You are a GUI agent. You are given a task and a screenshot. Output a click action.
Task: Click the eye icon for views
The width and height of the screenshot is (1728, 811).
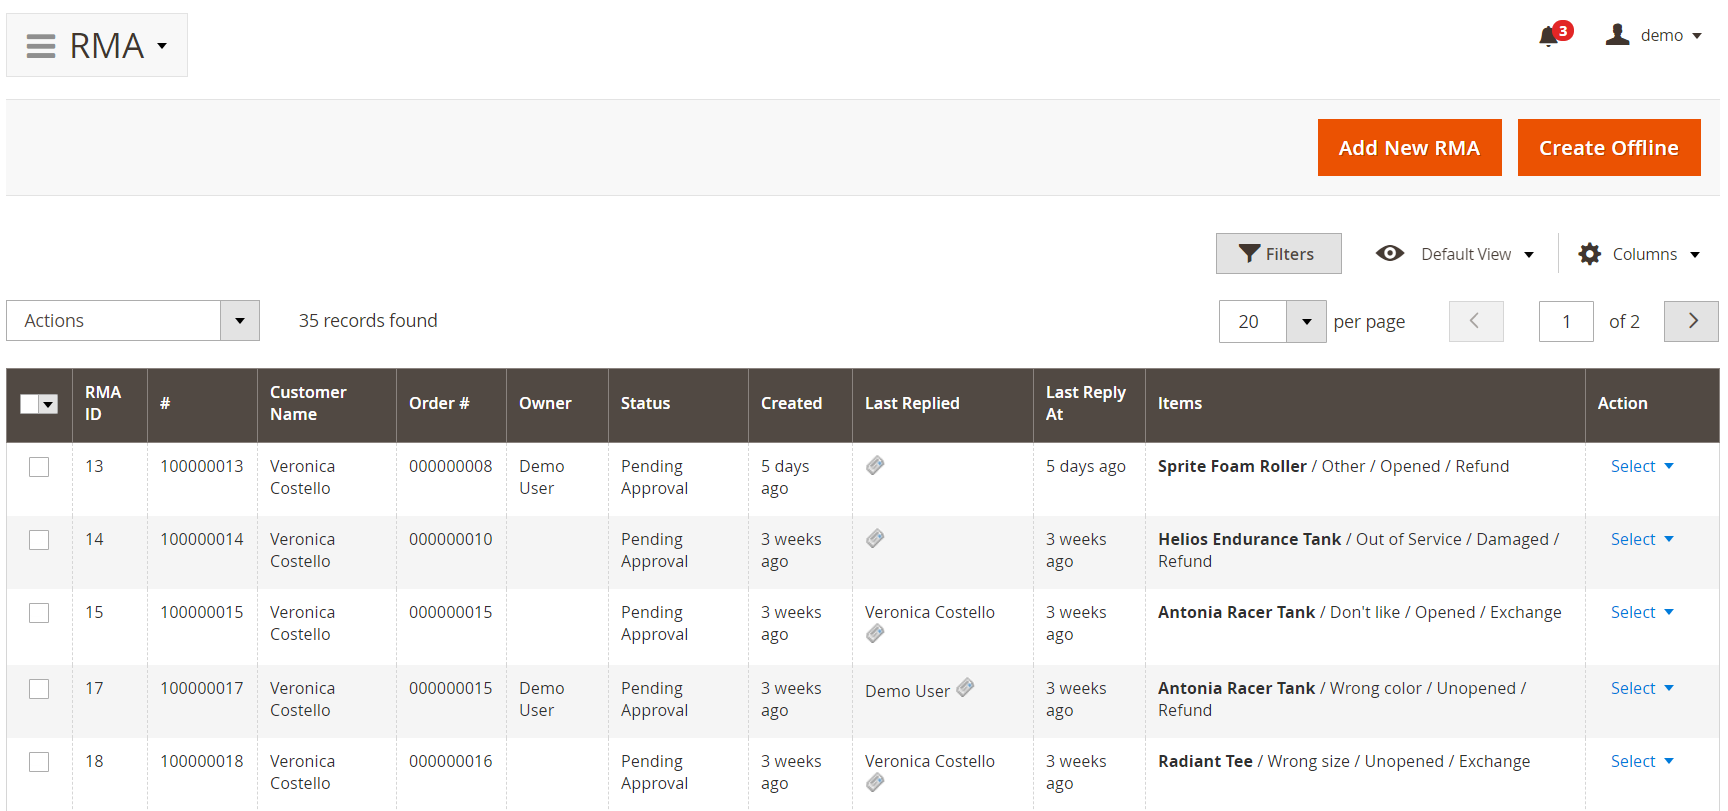(1389, 254)
